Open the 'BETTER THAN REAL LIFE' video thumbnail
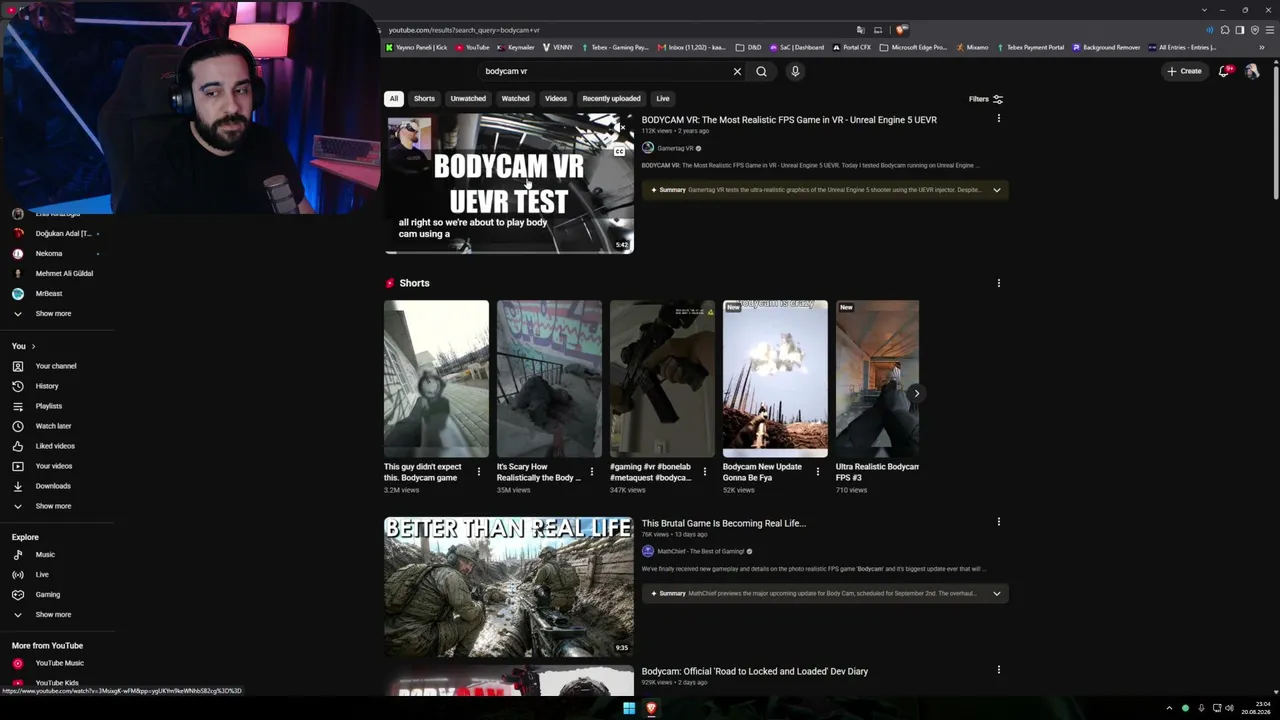The height and width of the screenshot is (720, 1280). [509, 587]
